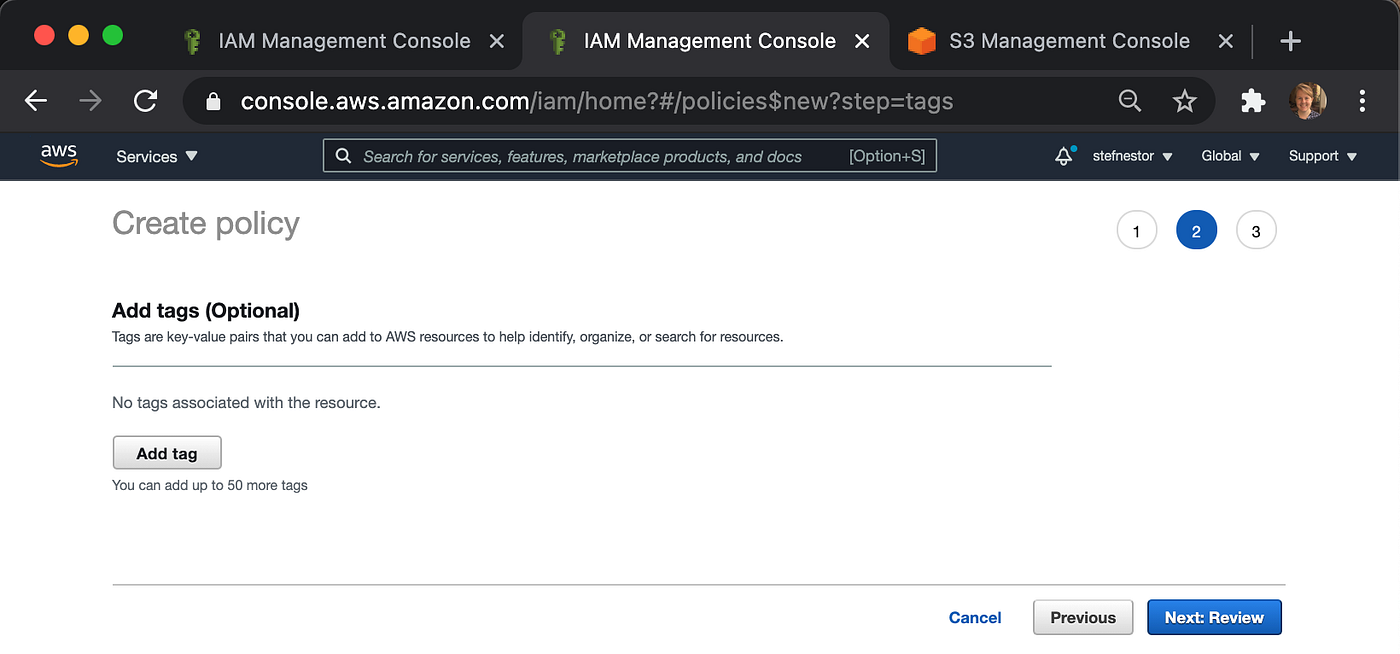This screenshot has height=654, width=1400.
Task: Open the Support dropdown menu
Action: click(x=1322, y=156)
